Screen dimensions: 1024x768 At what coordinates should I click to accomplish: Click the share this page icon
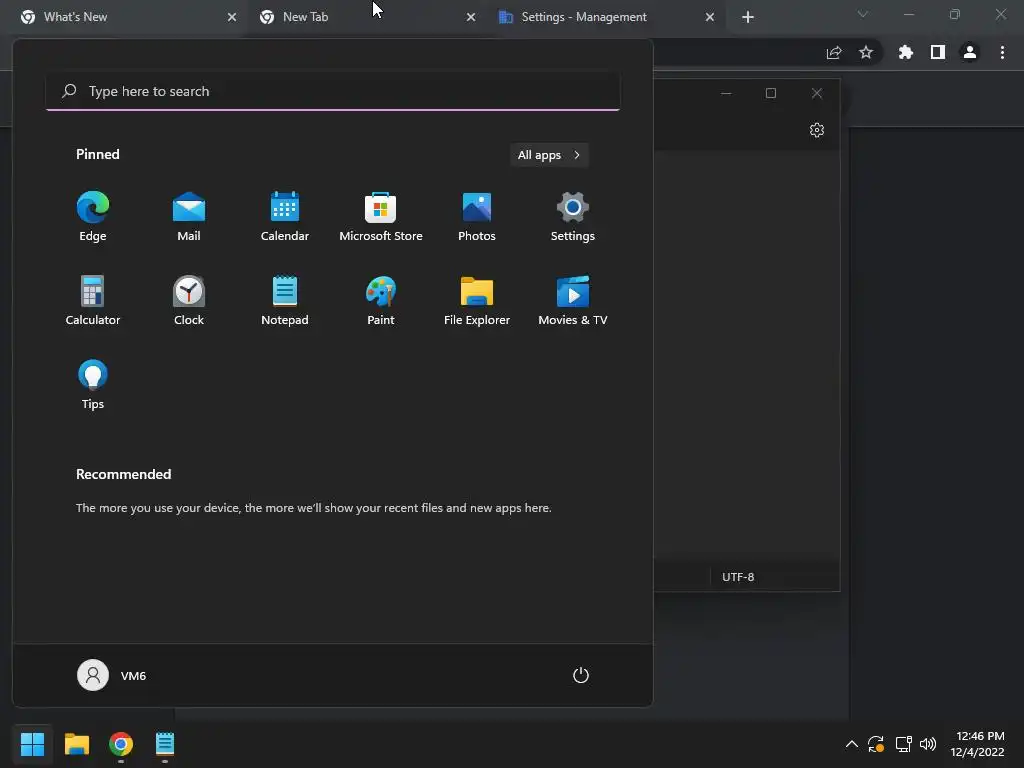pyautogui.click(x=834, y=53)
